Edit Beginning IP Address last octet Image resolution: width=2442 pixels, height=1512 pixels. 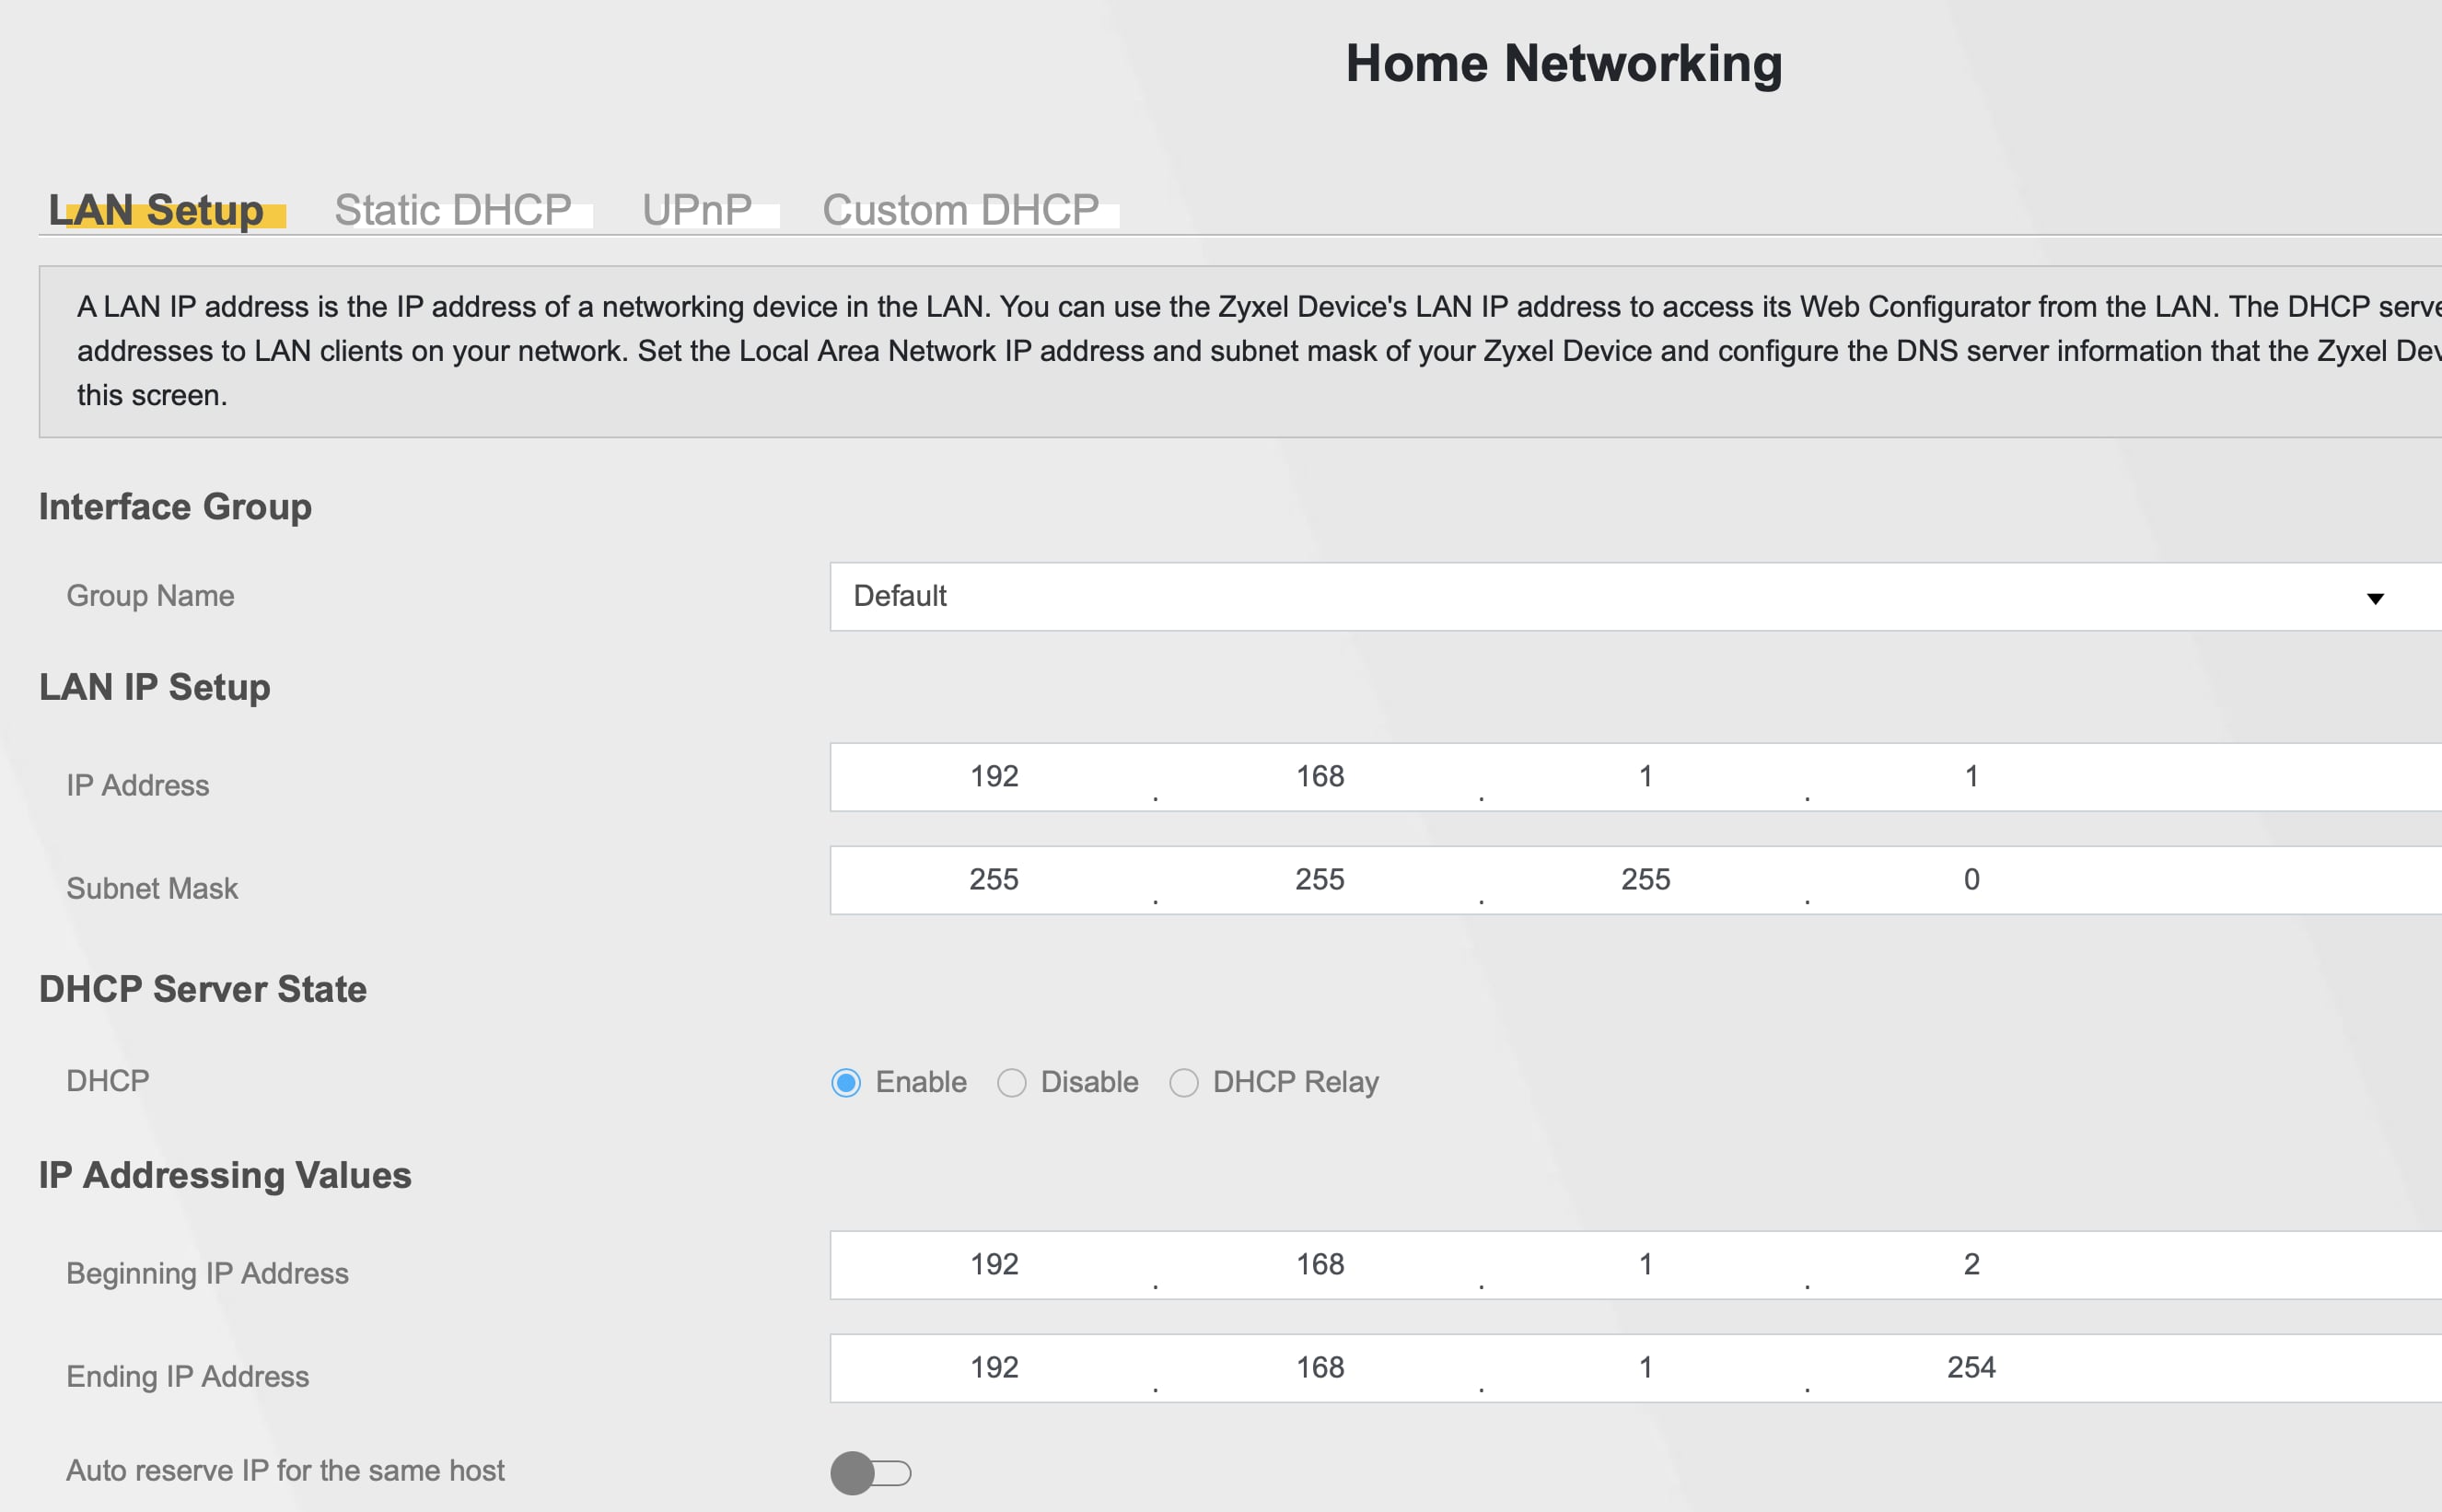point(1971,1265)
